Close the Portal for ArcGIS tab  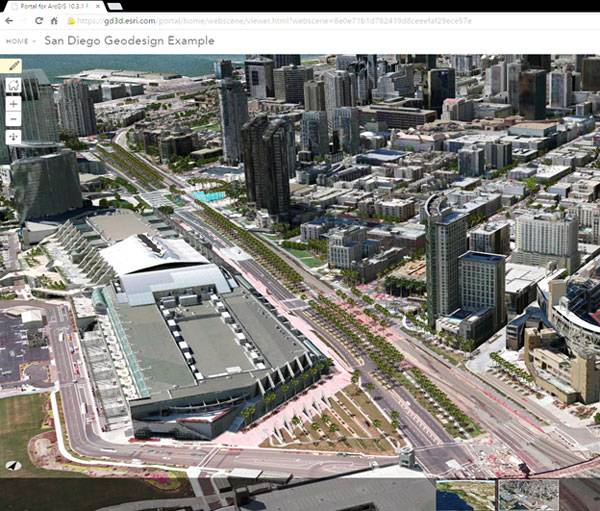pos(99,6)
